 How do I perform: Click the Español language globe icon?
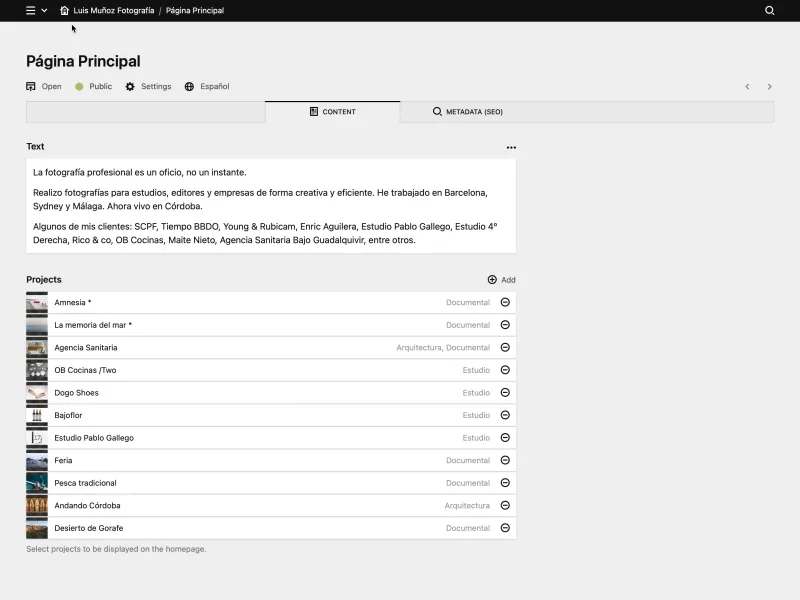pyautogui.click(x=187, y=86)
